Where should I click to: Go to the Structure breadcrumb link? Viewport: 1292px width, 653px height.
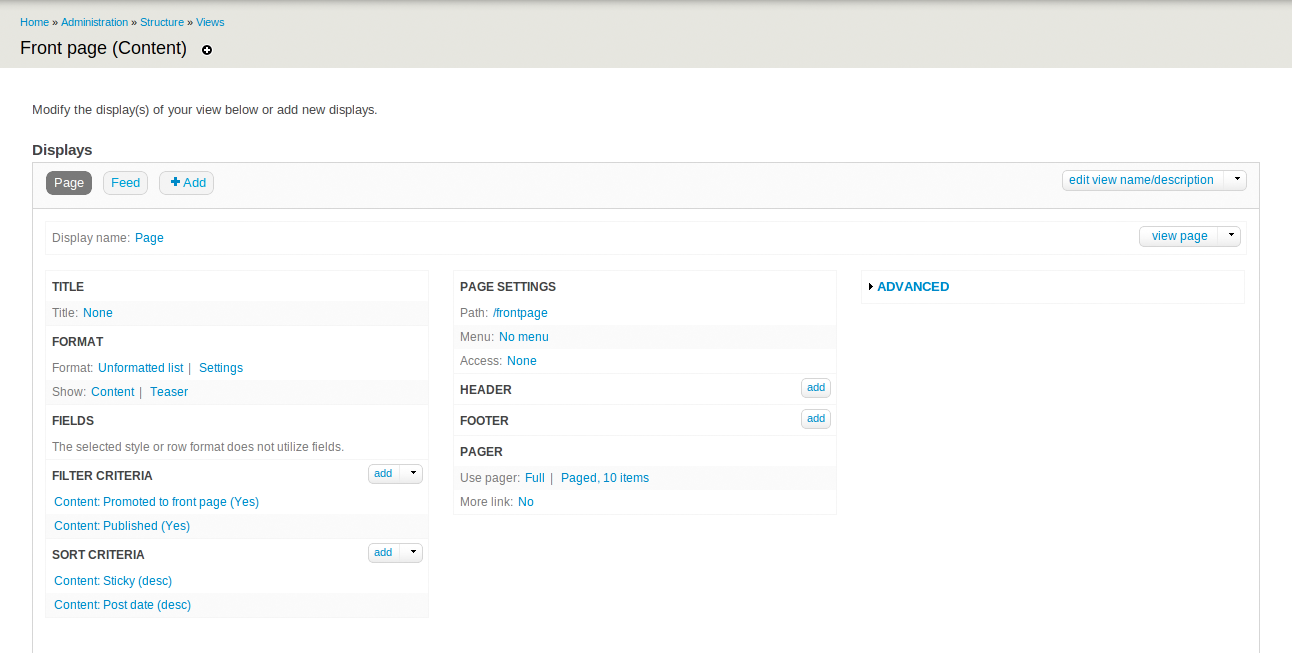point(162,22)
